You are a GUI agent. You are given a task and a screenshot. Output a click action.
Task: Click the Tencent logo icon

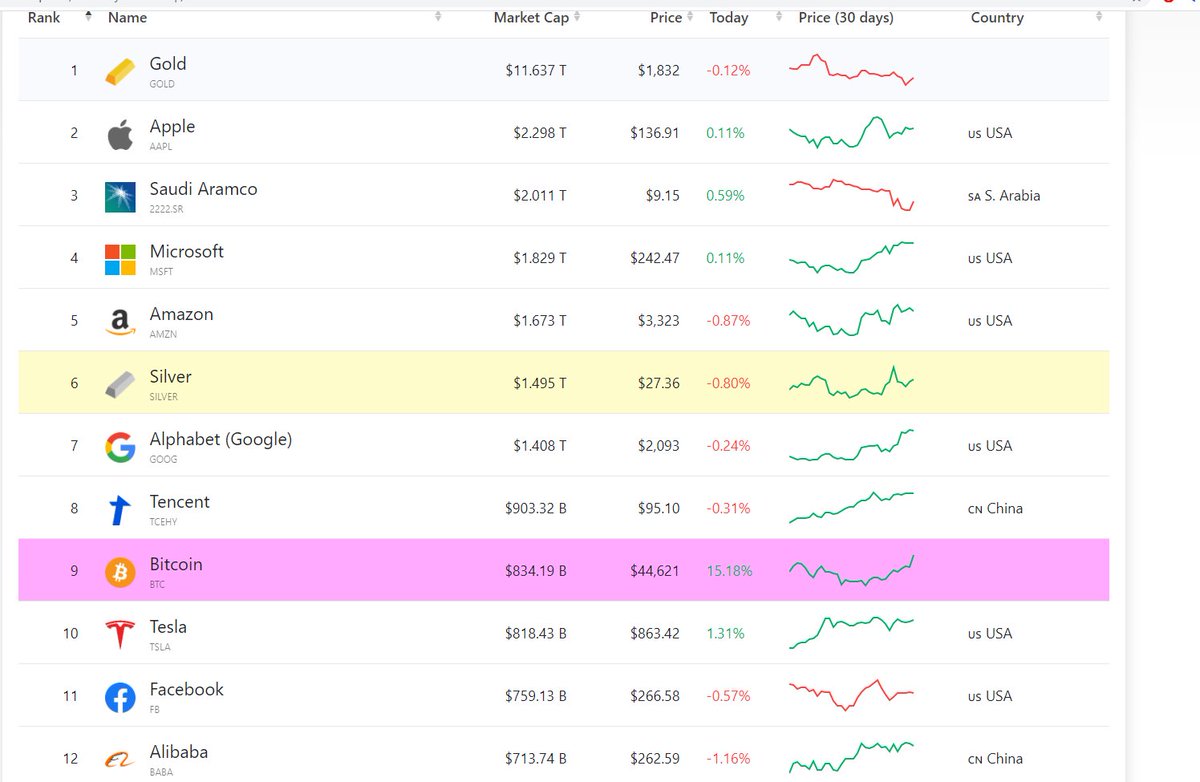120,510
